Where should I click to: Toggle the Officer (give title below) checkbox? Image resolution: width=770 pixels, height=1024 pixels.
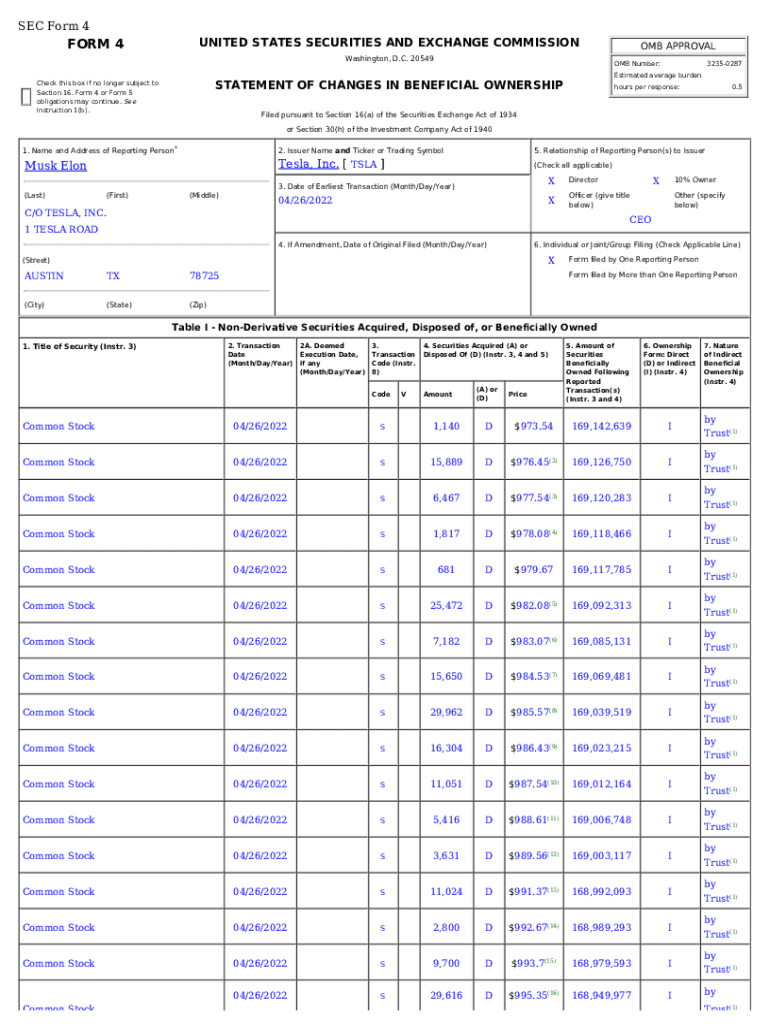click(x=551, y=200)
